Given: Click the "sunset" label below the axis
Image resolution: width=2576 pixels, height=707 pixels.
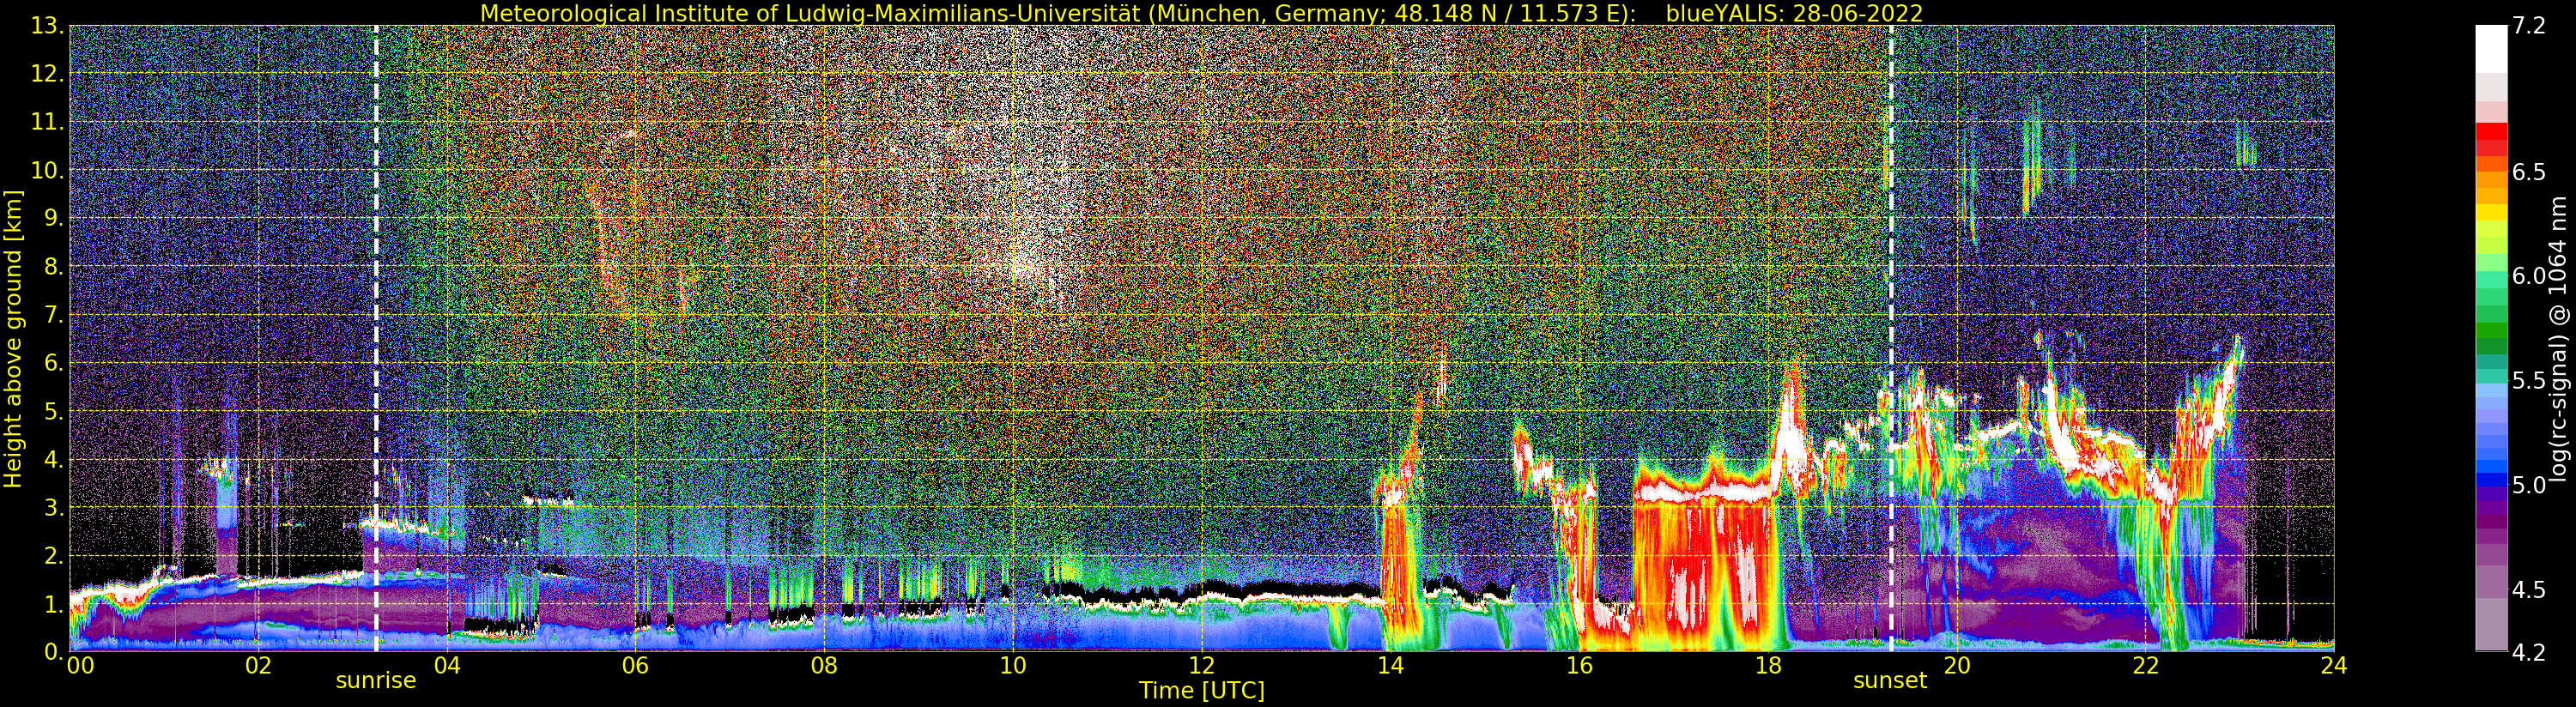Looking at the screenshot, I should [1890, 681].
